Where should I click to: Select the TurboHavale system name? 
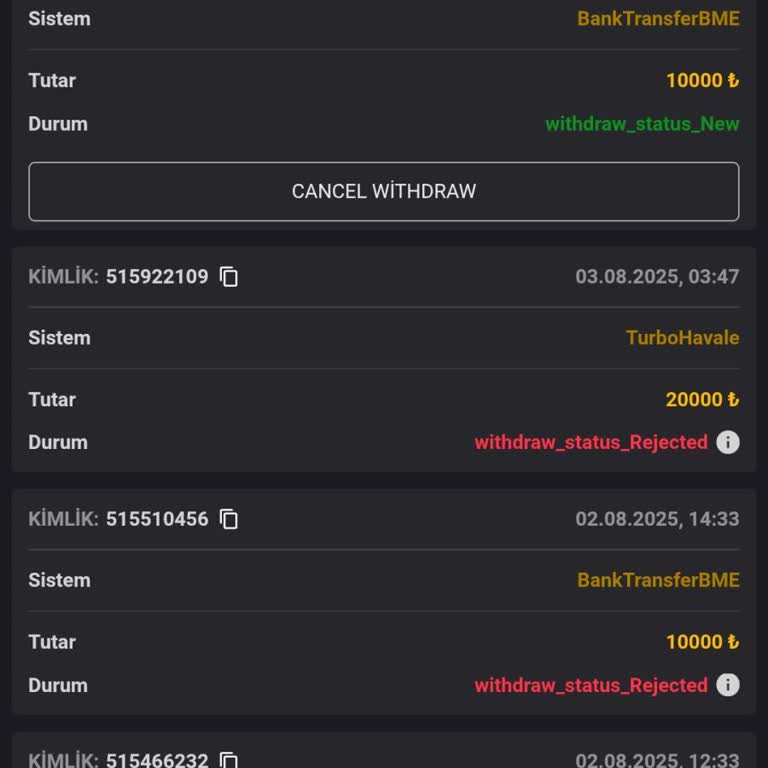pos(682,338)
